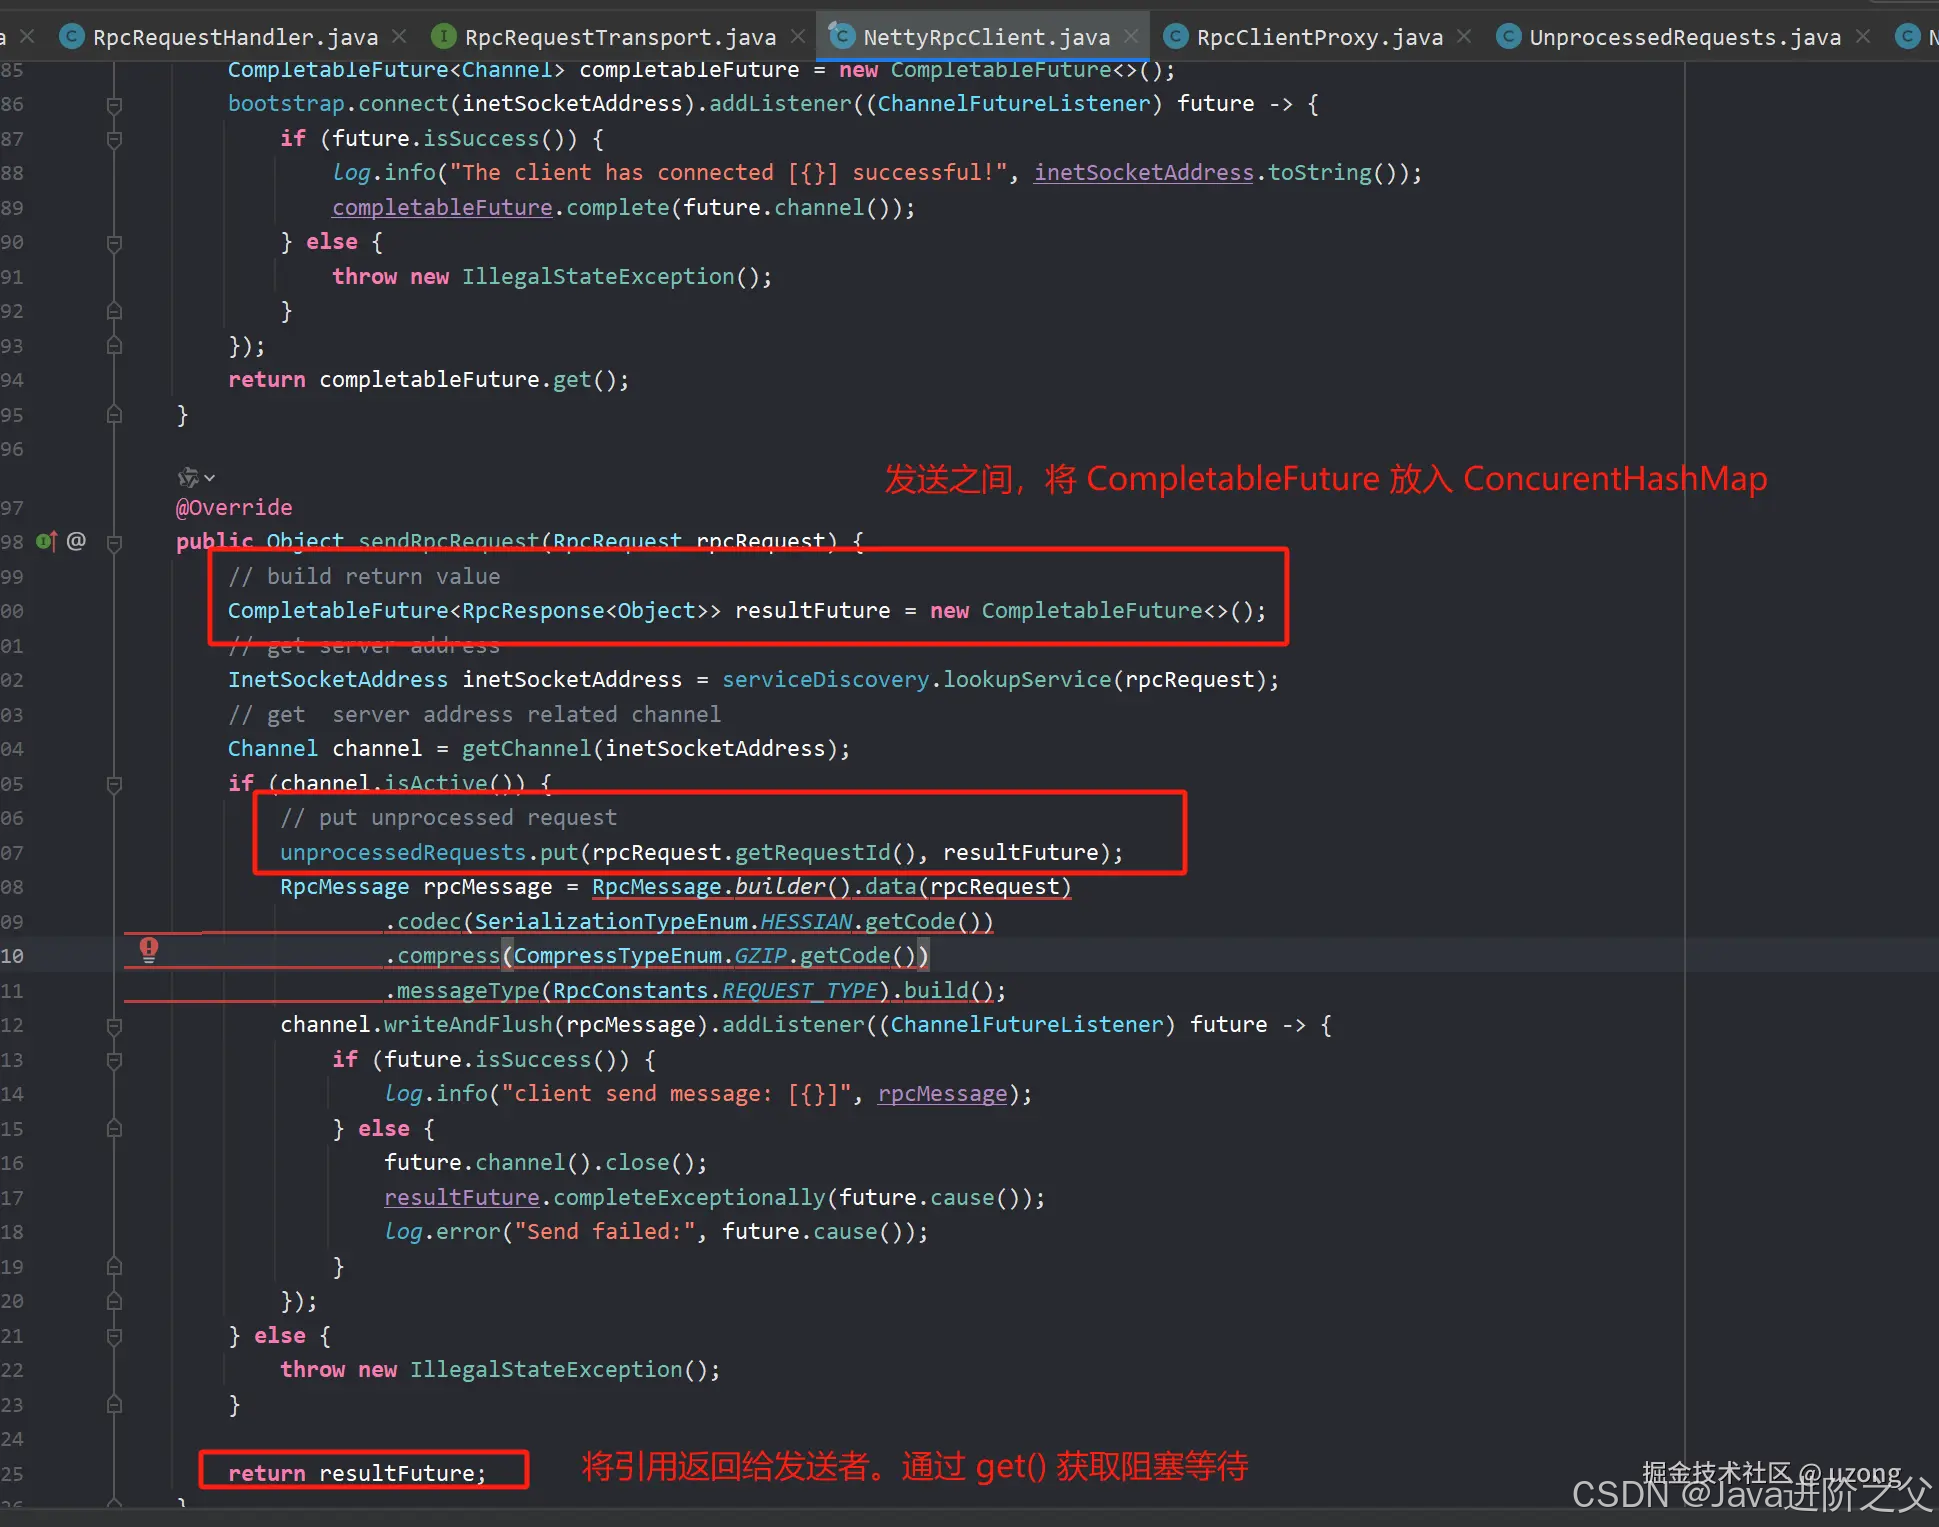Switch to the RpcRequestHandler.java tab
Viewport: 1939px width, 1527px height.
(235, 37)
